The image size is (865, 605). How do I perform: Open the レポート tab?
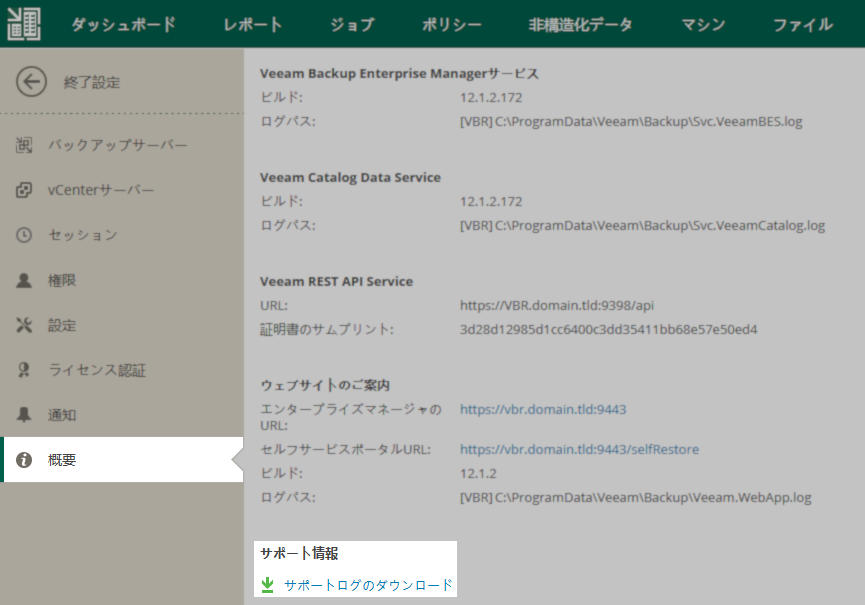click(x=253, y=24)
